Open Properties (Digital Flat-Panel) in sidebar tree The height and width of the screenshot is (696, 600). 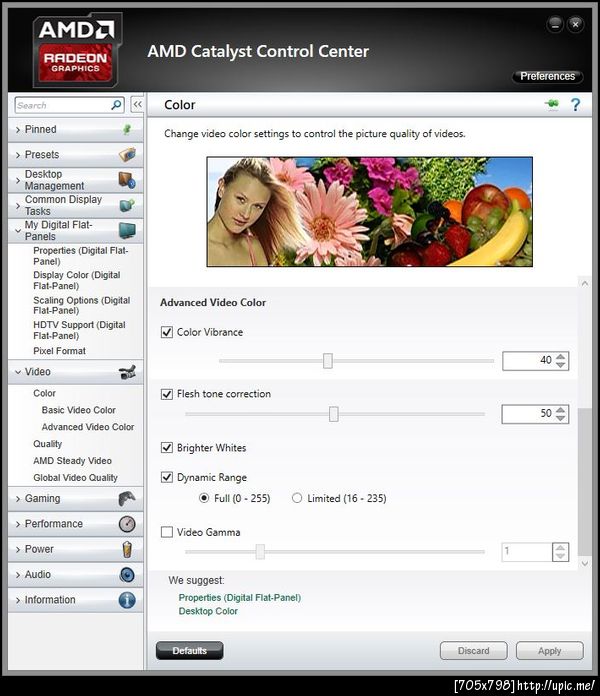click(81, 256)
